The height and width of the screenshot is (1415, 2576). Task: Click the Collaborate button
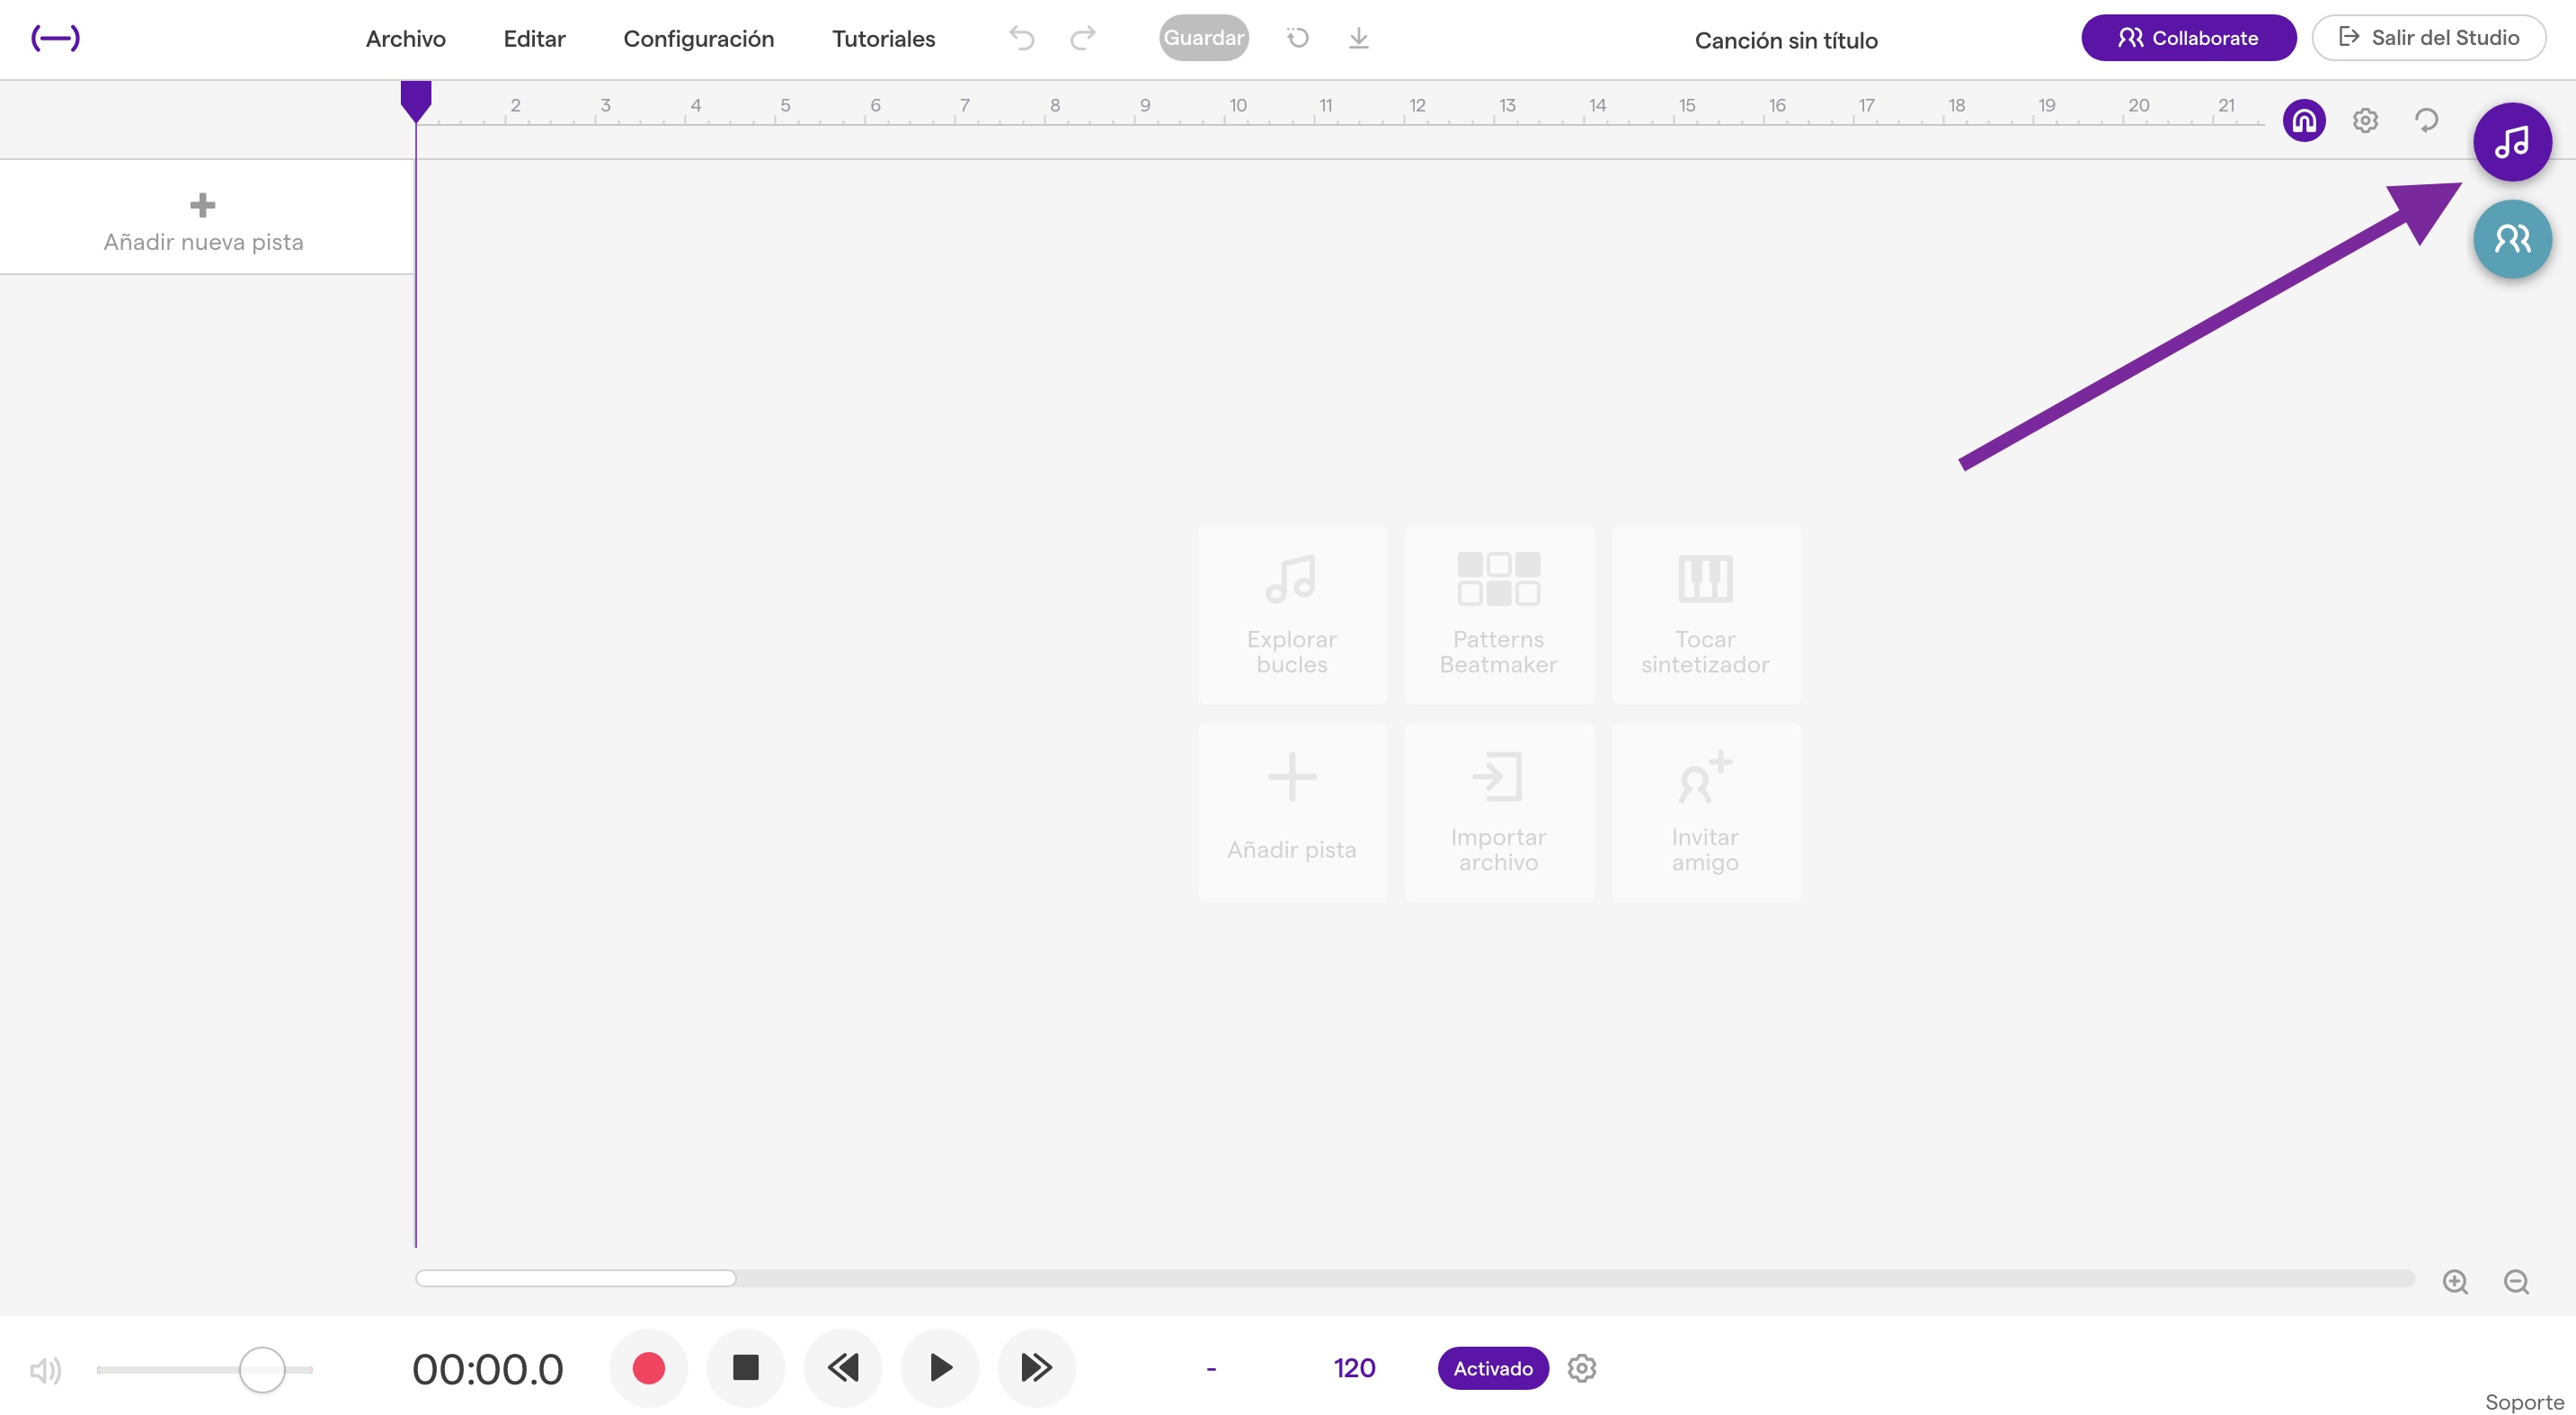pos(2188,38)
